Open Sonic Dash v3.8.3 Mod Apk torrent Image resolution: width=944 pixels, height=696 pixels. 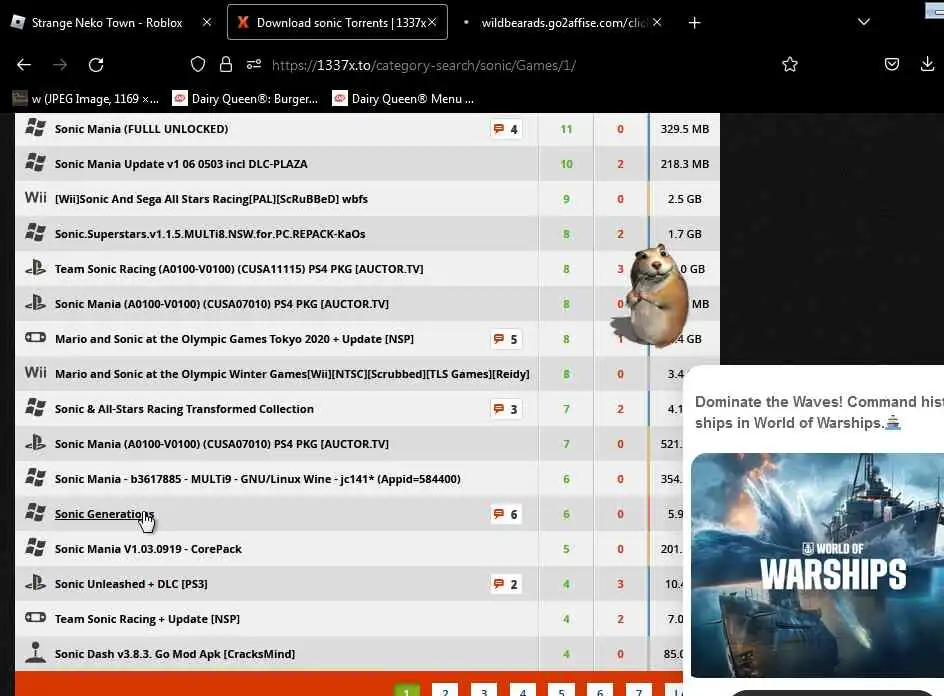click(175, 654)
